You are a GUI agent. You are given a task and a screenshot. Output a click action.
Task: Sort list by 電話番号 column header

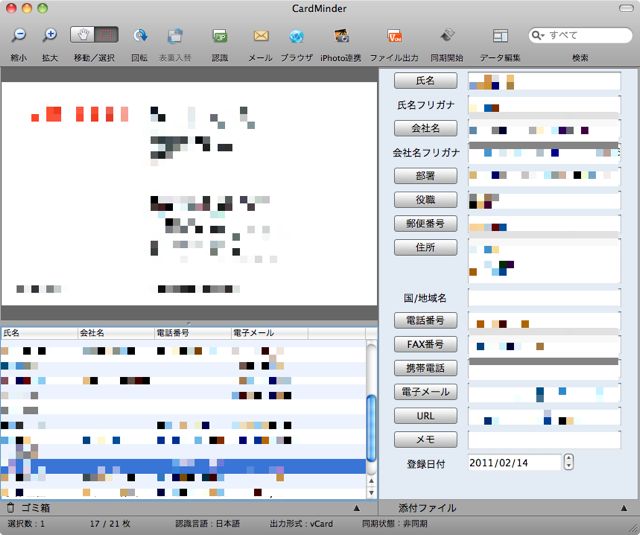tap(193, 333)
